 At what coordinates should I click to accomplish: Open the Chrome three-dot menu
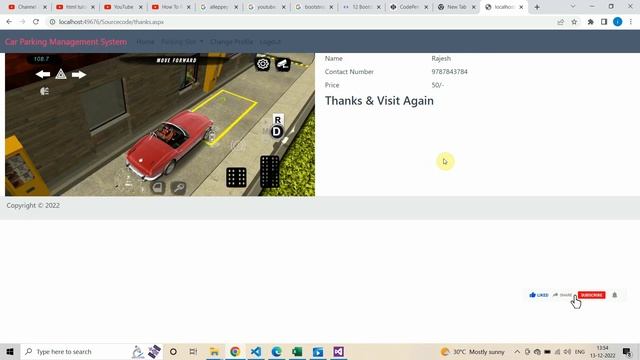coord(631,22)
